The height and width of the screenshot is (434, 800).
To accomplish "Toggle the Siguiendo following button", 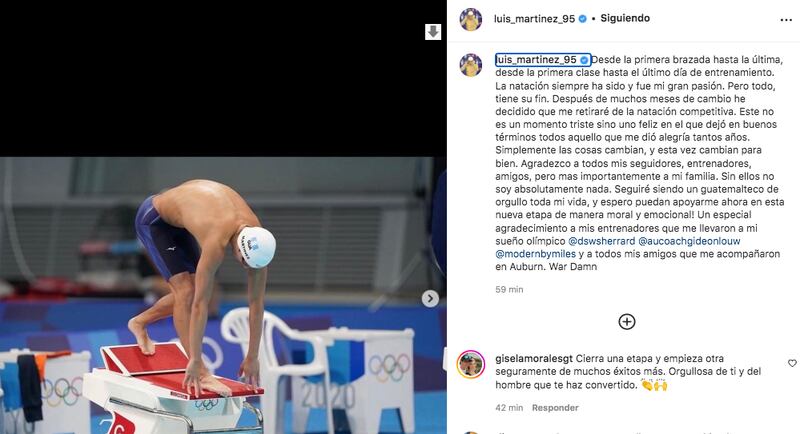I will coord(625,18).
